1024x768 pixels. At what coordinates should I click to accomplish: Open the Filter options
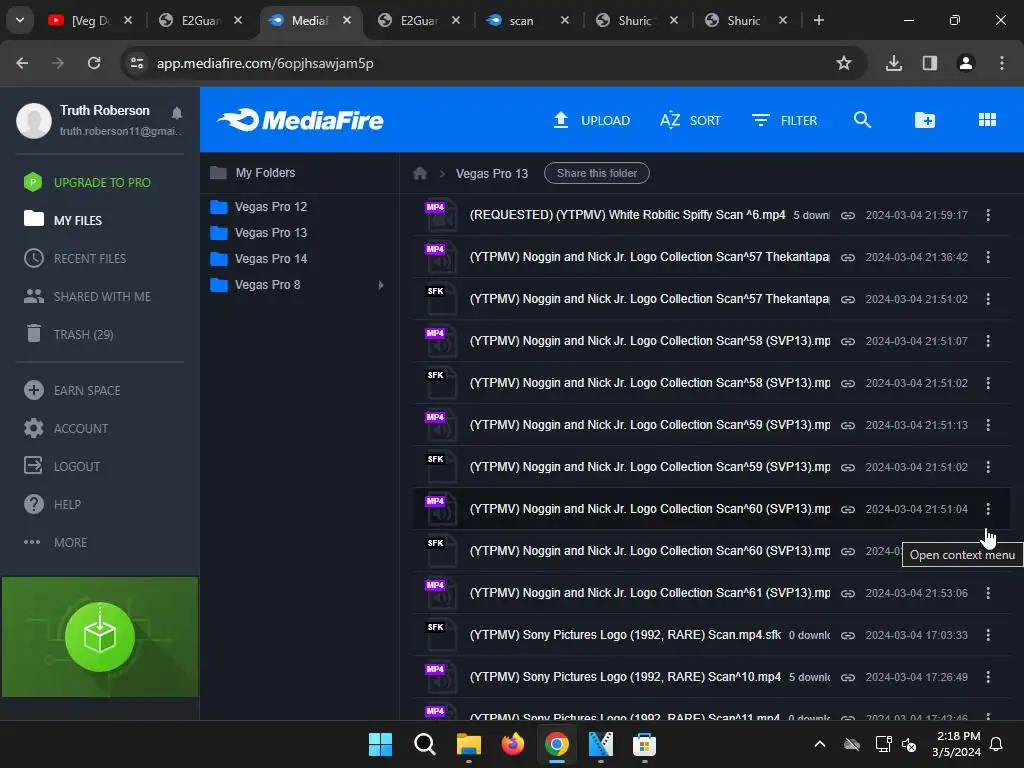coord(784,120)
